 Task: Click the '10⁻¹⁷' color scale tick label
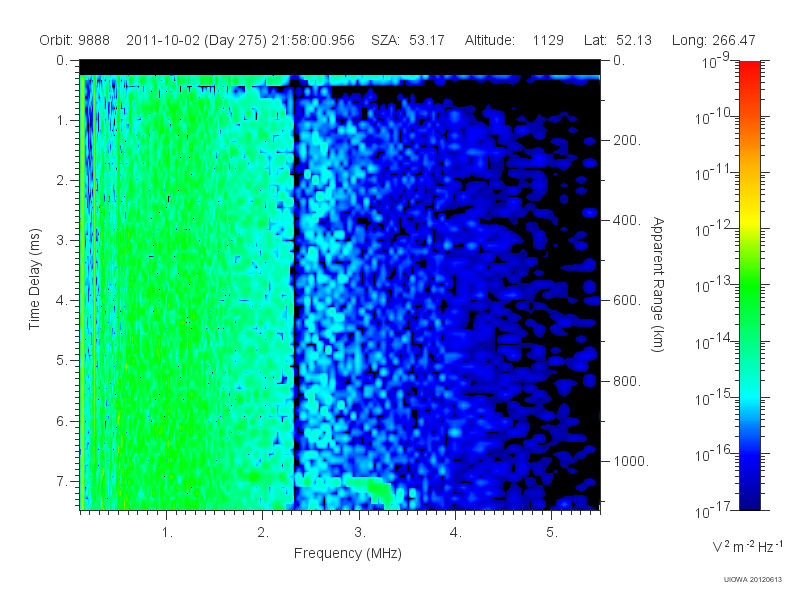pos(713,510)
